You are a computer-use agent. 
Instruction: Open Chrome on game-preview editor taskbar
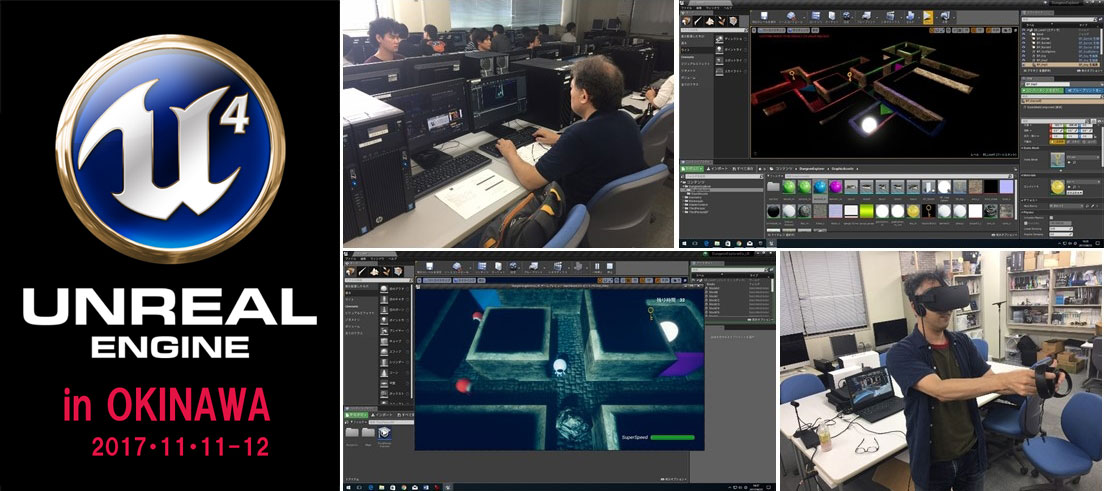click(x=403, y=487)
